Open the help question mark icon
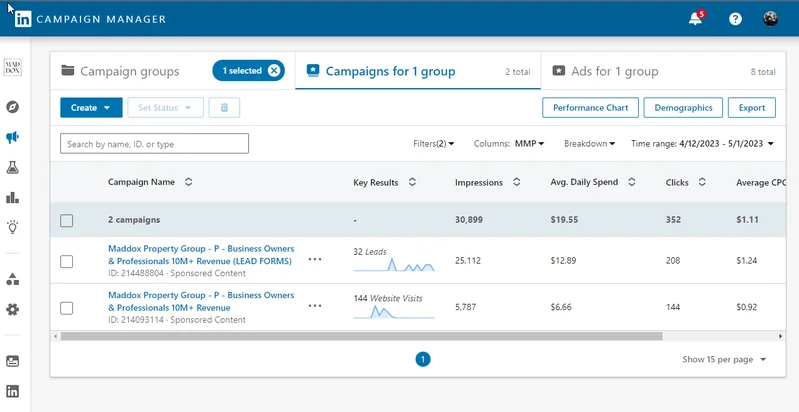This screenshot has height=412, width=799. [735, 19]
